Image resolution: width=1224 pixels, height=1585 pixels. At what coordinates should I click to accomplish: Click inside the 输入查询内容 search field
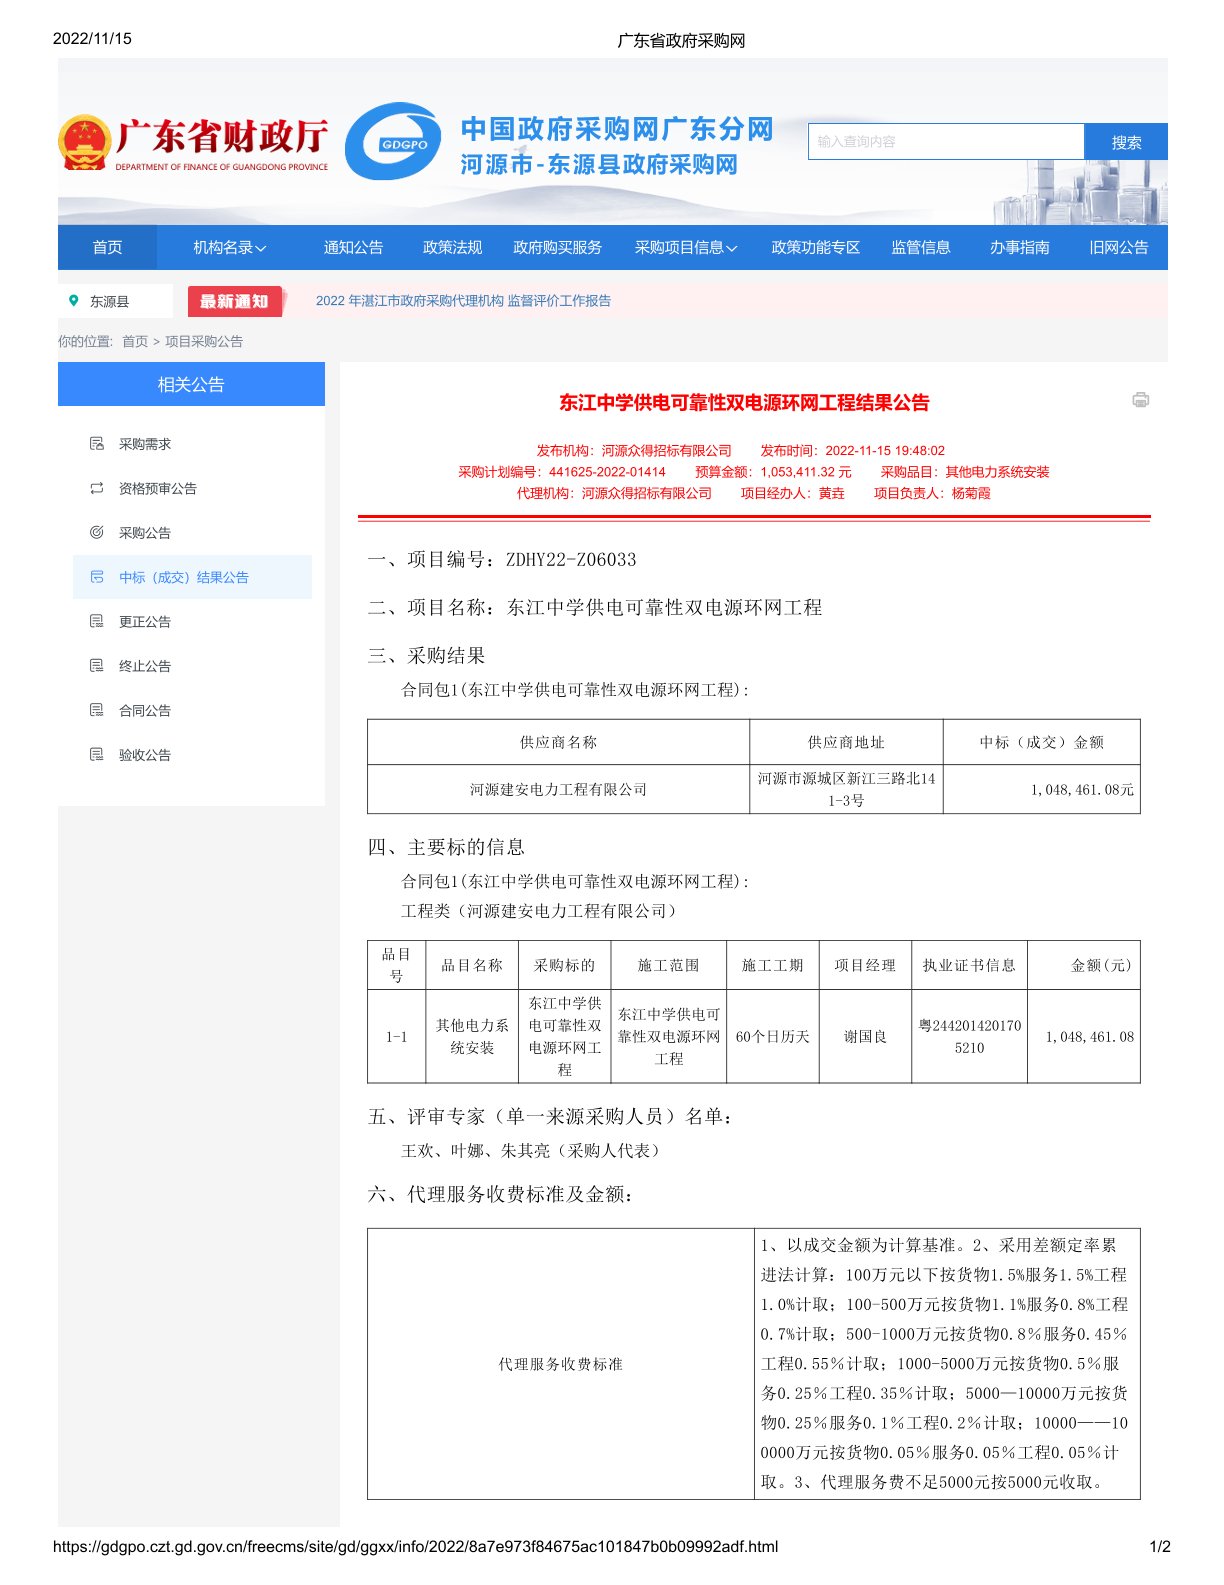945,142
